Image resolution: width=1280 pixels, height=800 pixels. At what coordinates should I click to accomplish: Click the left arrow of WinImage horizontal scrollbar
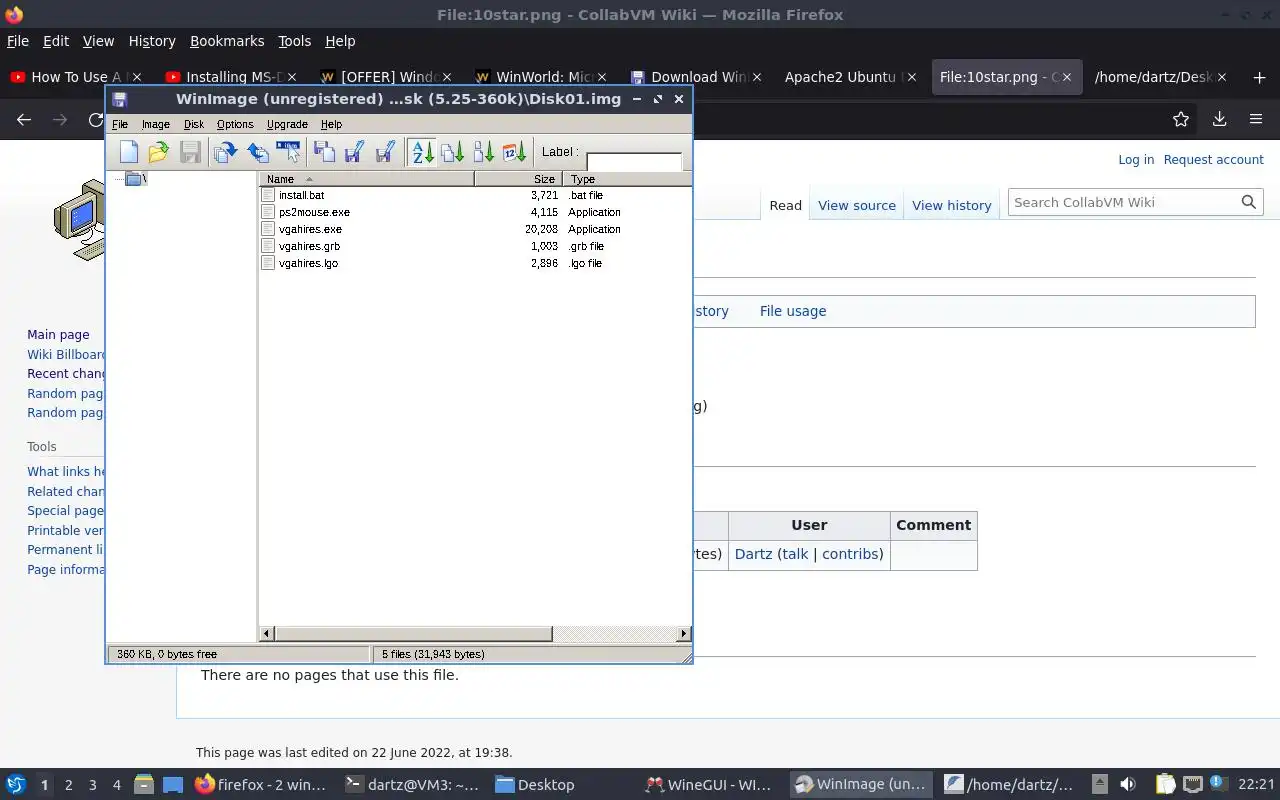(266, 634)
